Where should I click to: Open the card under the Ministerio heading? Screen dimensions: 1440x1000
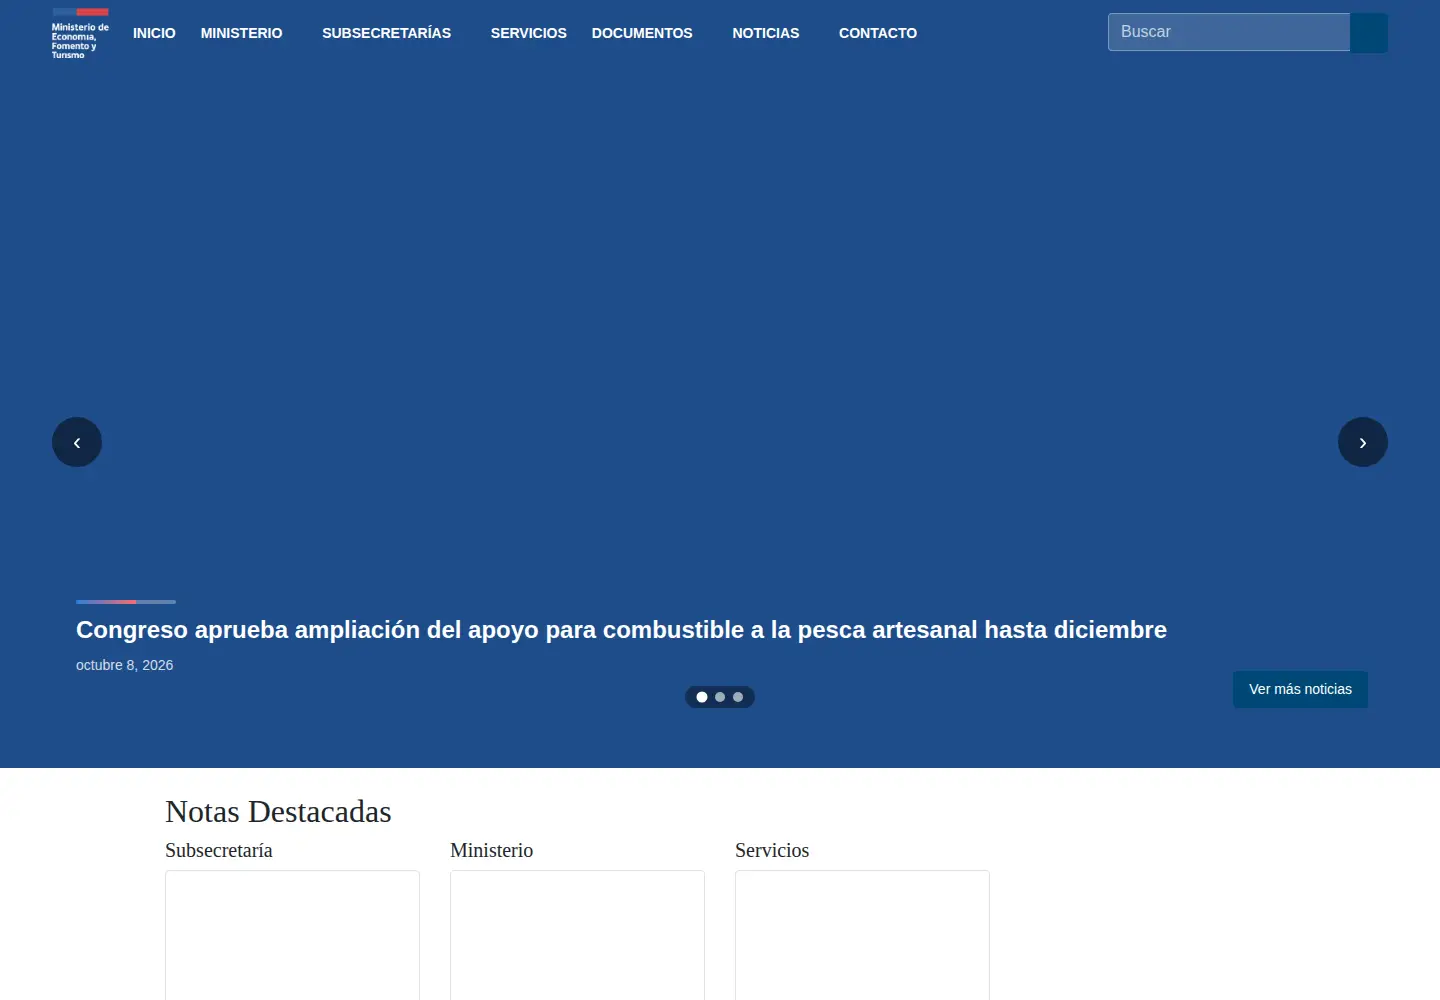[x=577, y=935]
